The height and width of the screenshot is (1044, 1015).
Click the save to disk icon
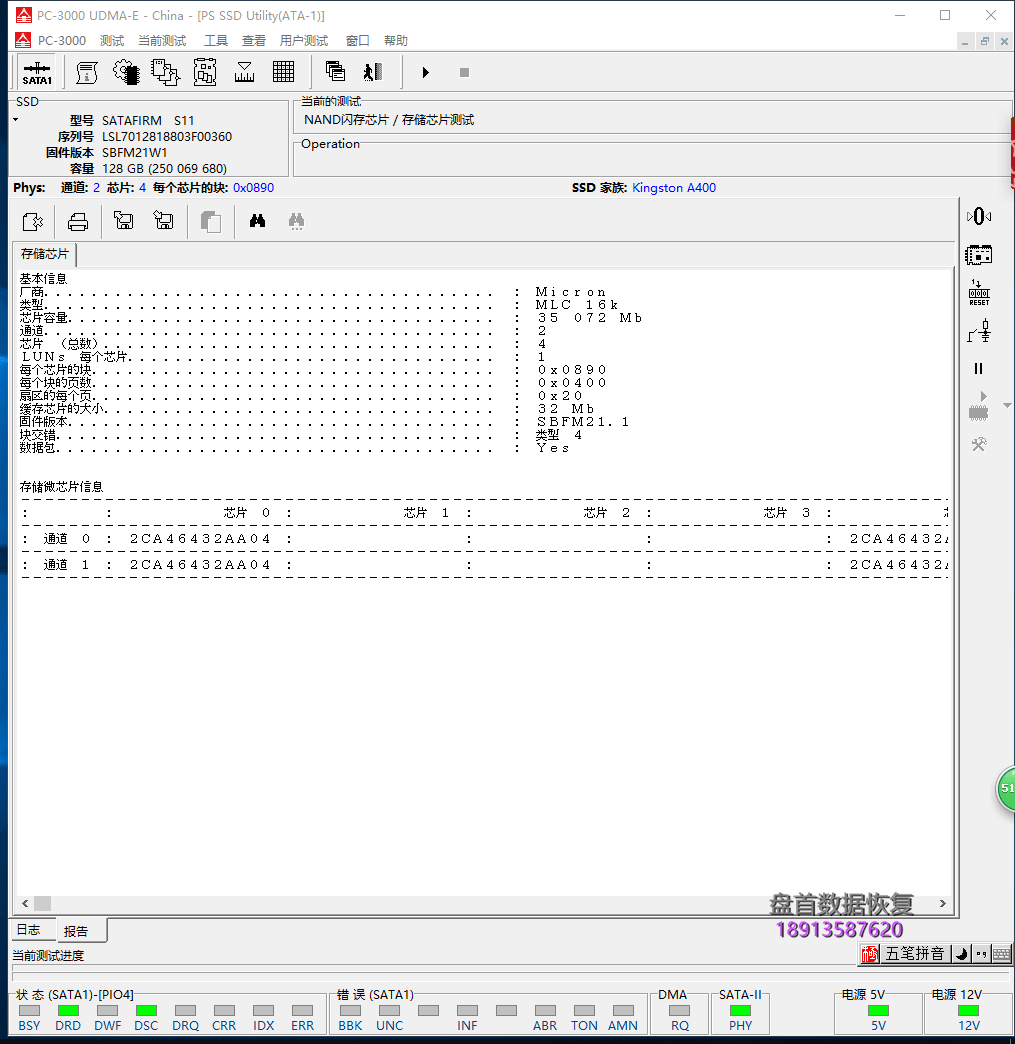(164, 220)
